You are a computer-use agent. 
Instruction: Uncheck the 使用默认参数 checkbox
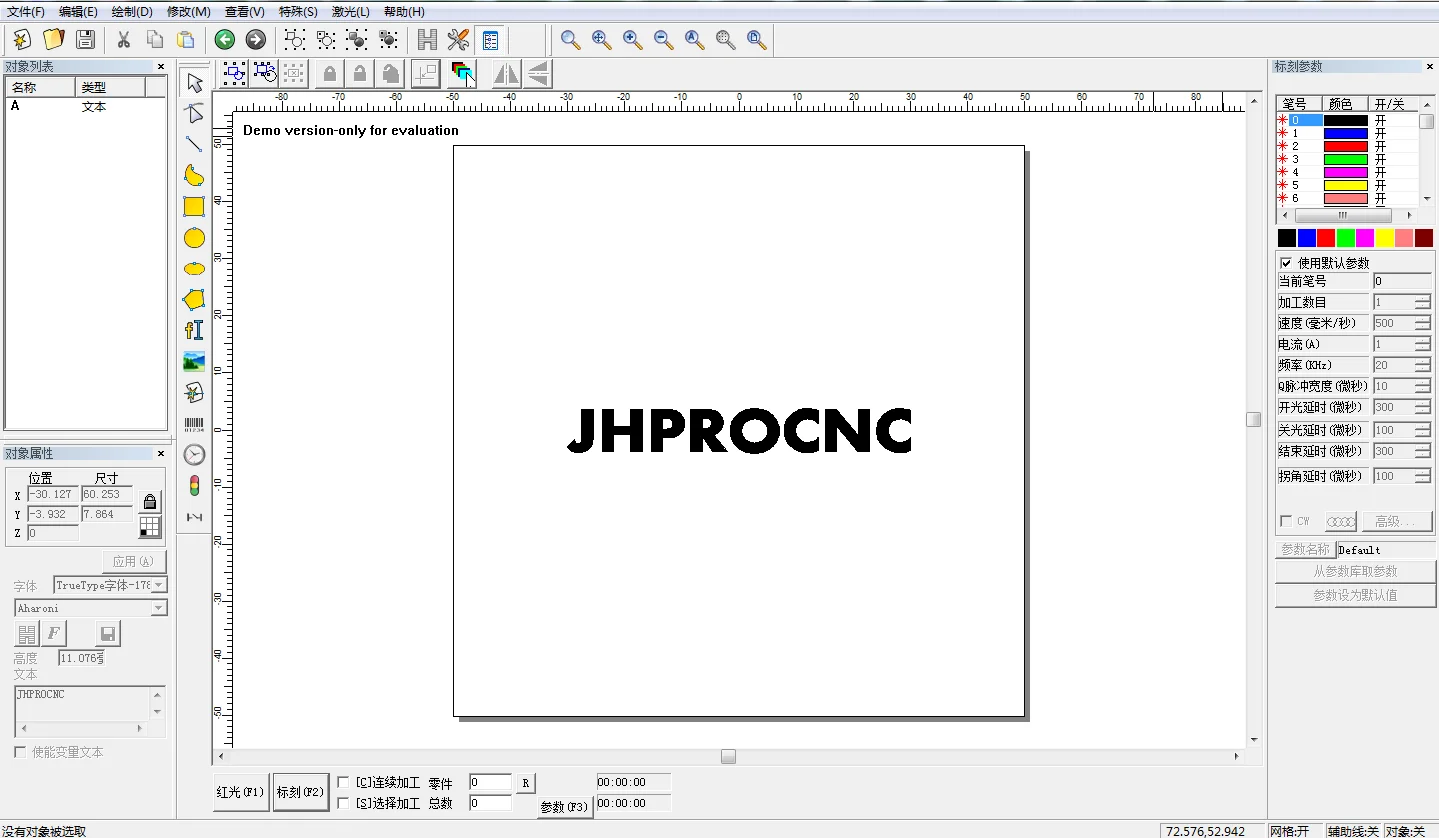pyautogui.click(x=1286, y=263)
